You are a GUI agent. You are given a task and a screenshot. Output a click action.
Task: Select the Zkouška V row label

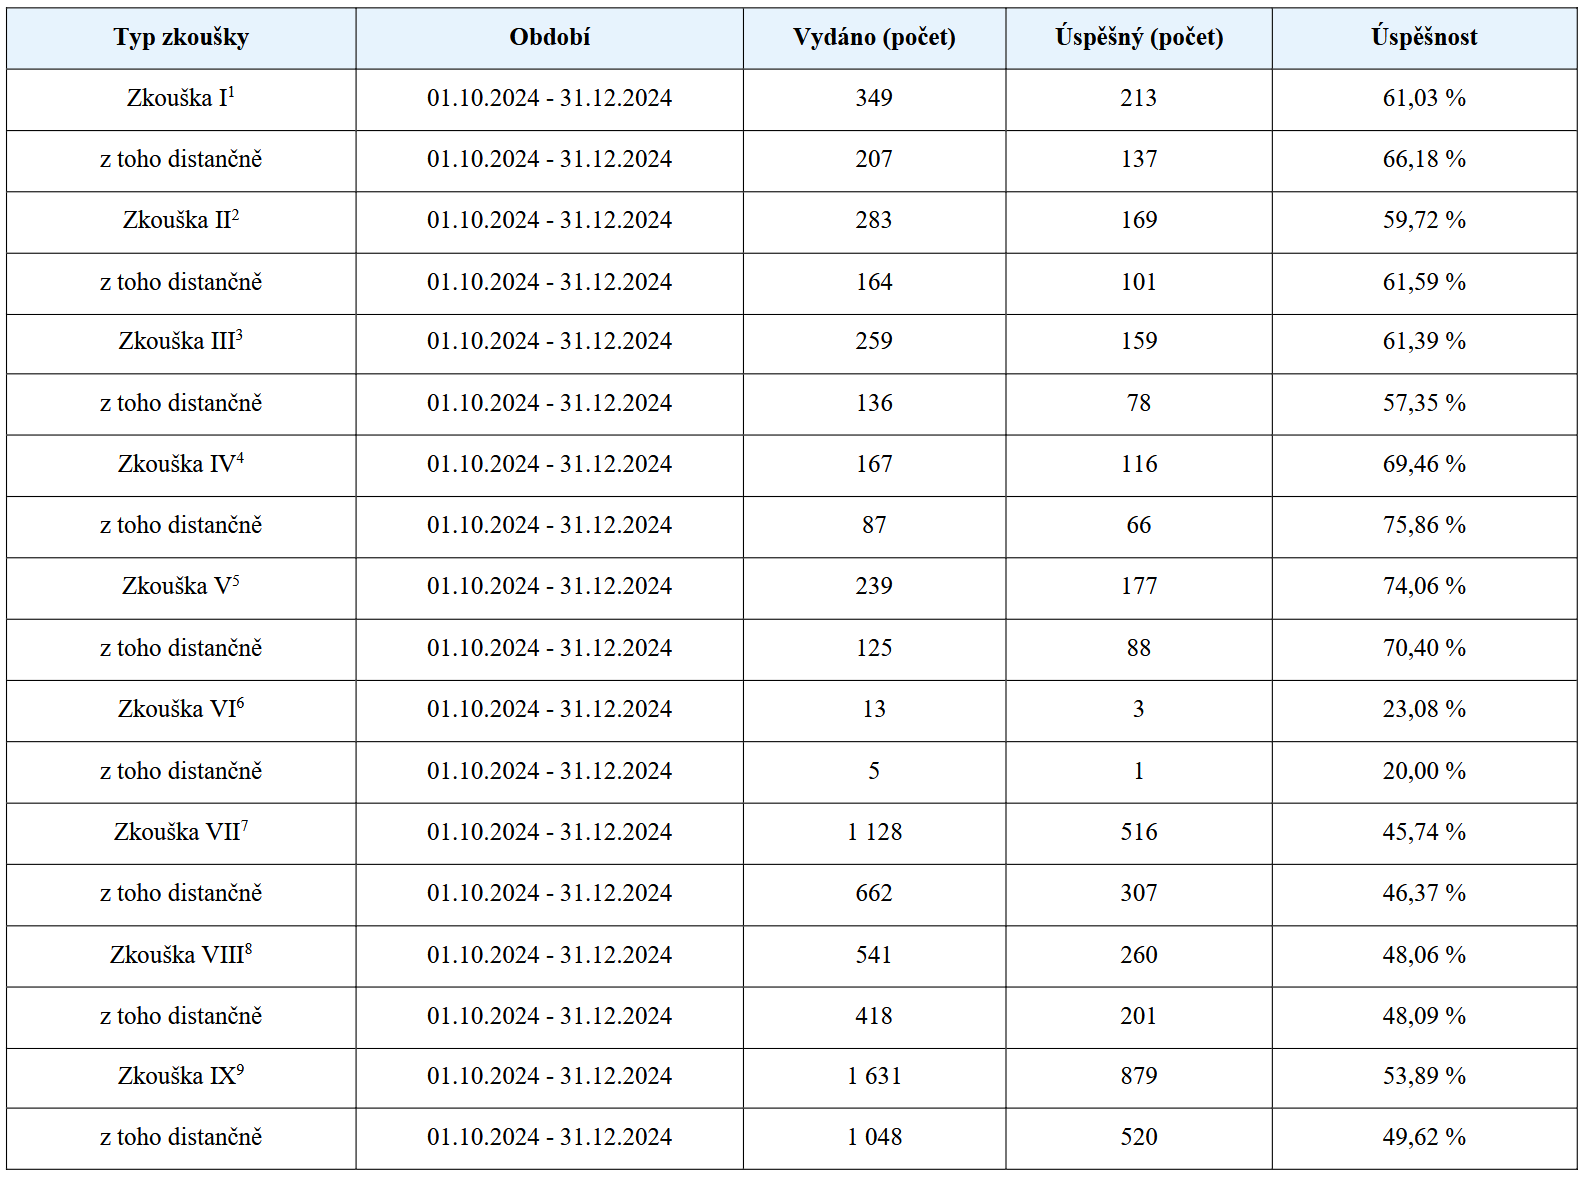[181, 586]
